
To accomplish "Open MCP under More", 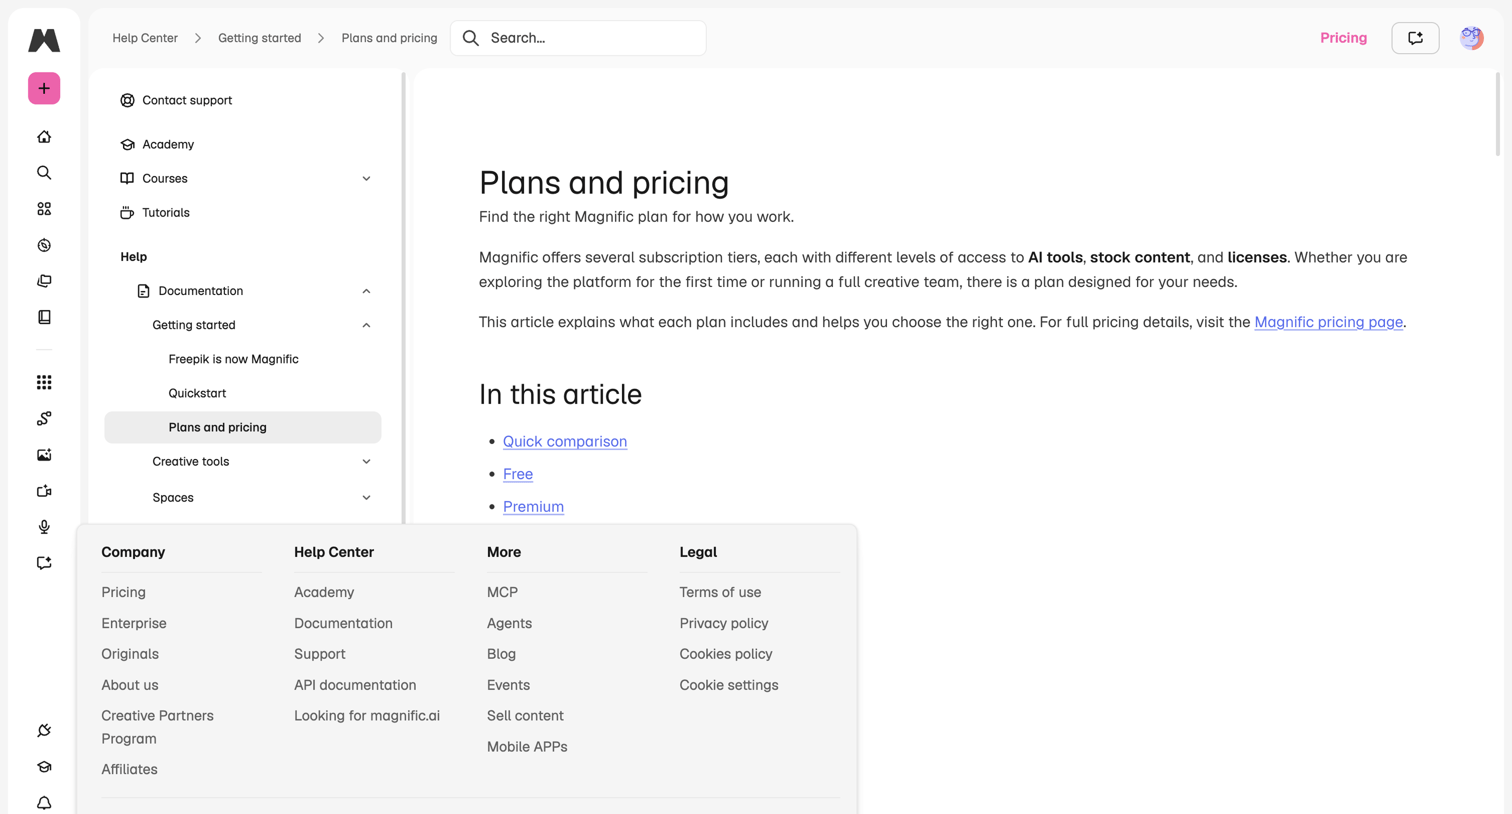I will click(502, 592).
